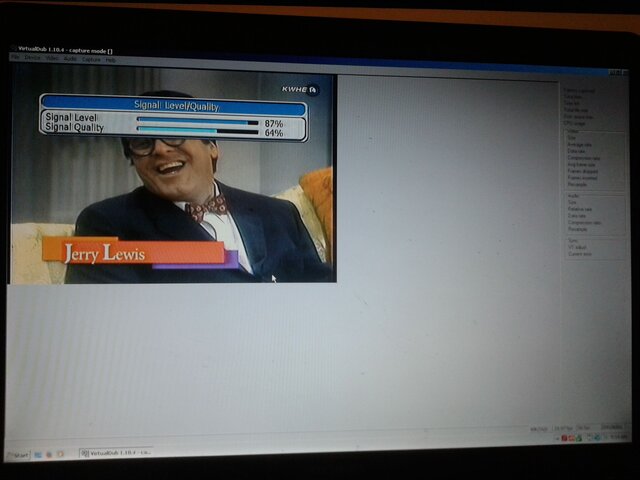Screen dimensions: 640x480
Task: Click the Frames captured statistic in side panel
Action: pyautogui.click(x=579, y=91)
